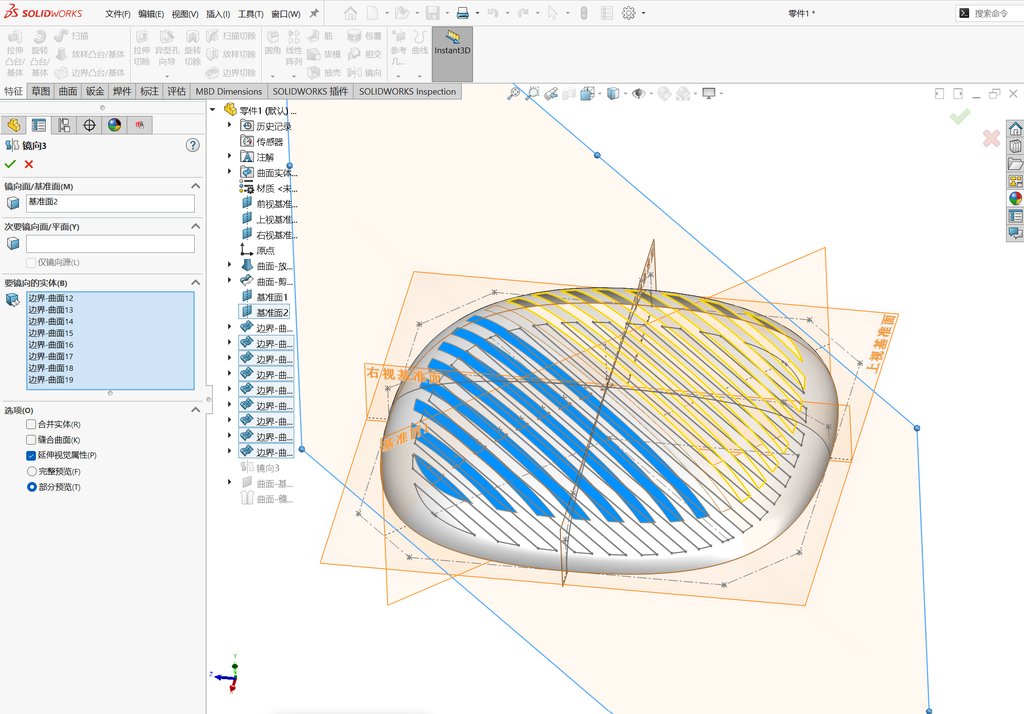Open SOLIDWORKS Resources home in task pane
1024x714 pixels.
coord(1016,128)
